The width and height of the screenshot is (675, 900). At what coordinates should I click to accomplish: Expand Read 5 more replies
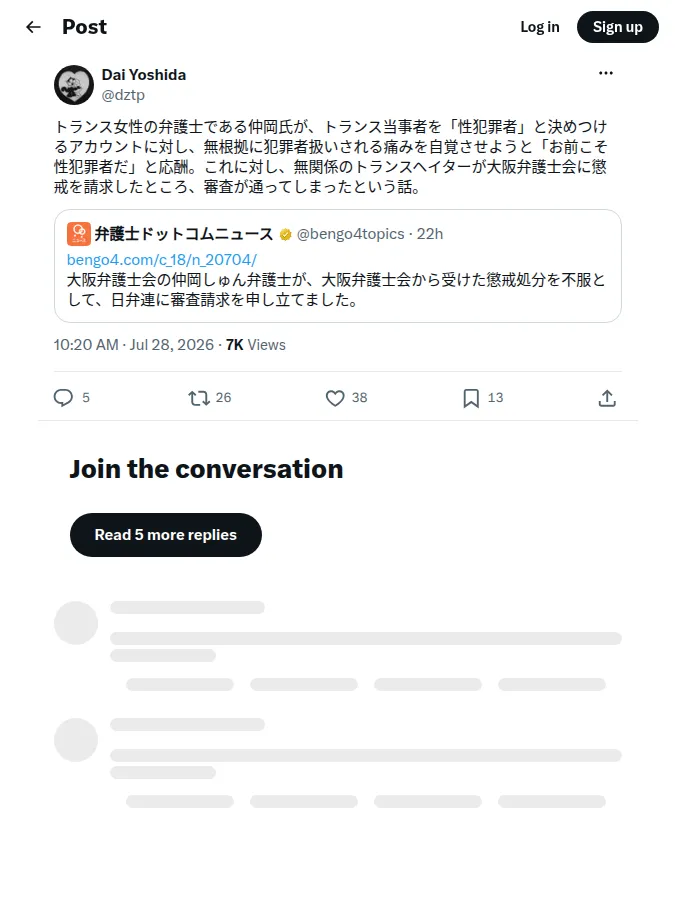click(x=166, y=535)
